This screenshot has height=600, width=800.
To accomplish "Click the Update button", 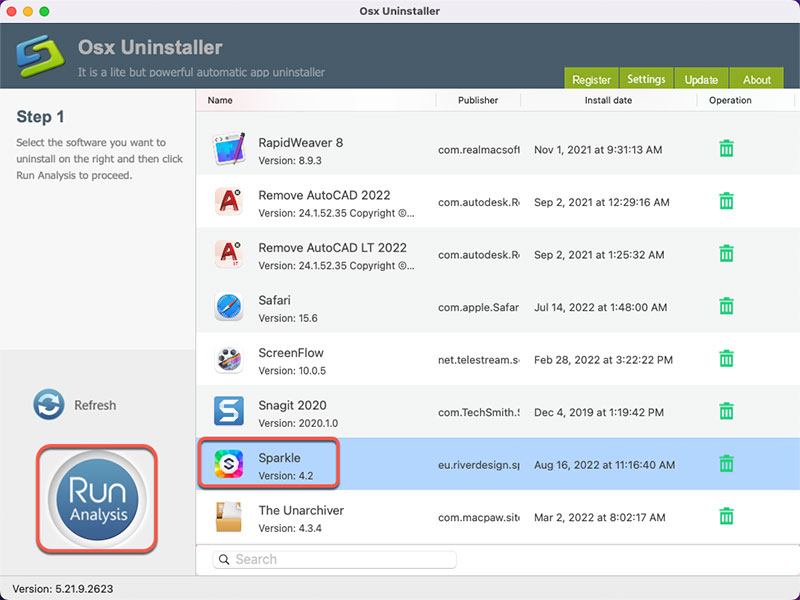I will pyautogui.click(x=701, y=79).
